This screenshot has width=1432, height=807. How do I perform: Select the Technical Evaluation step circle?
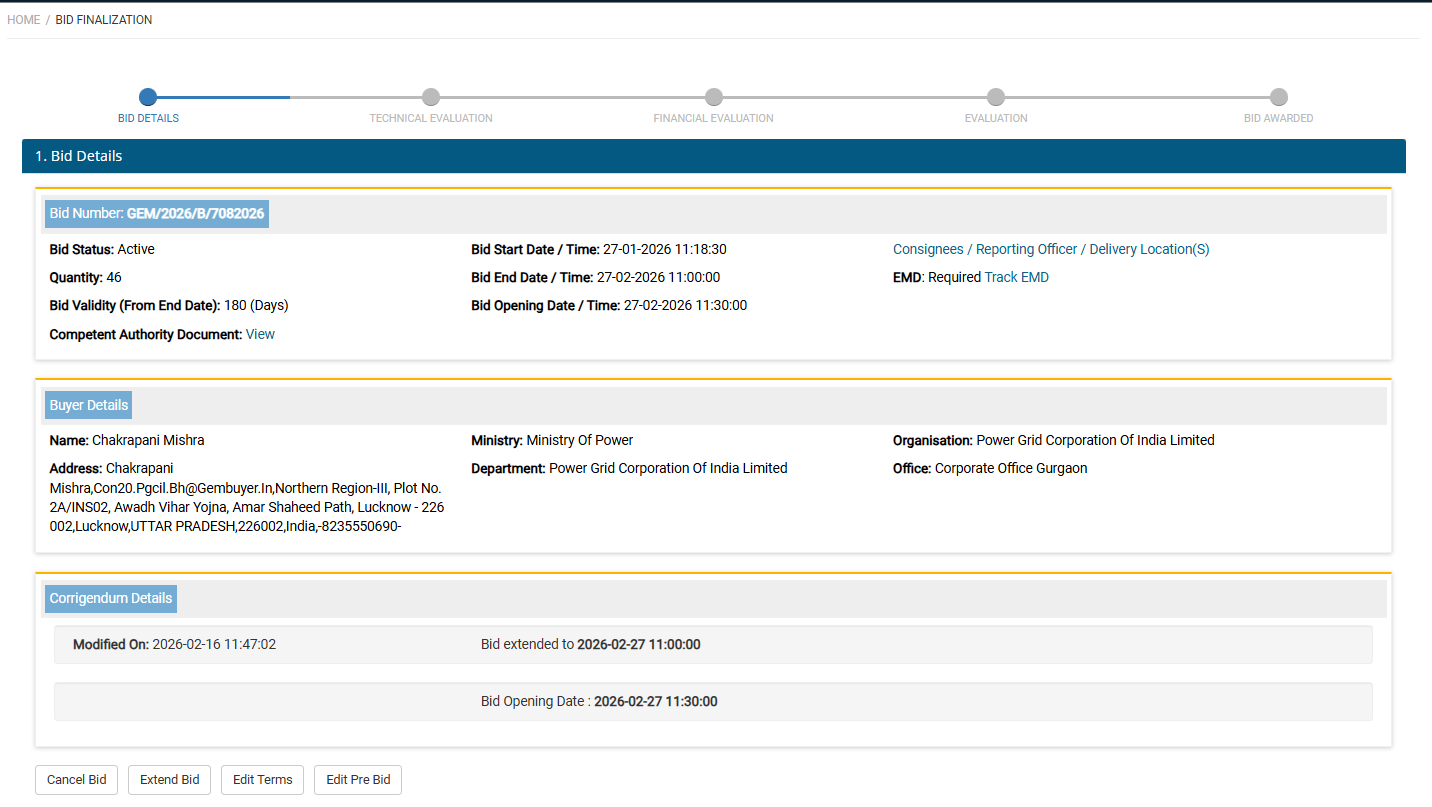(431, 97)
